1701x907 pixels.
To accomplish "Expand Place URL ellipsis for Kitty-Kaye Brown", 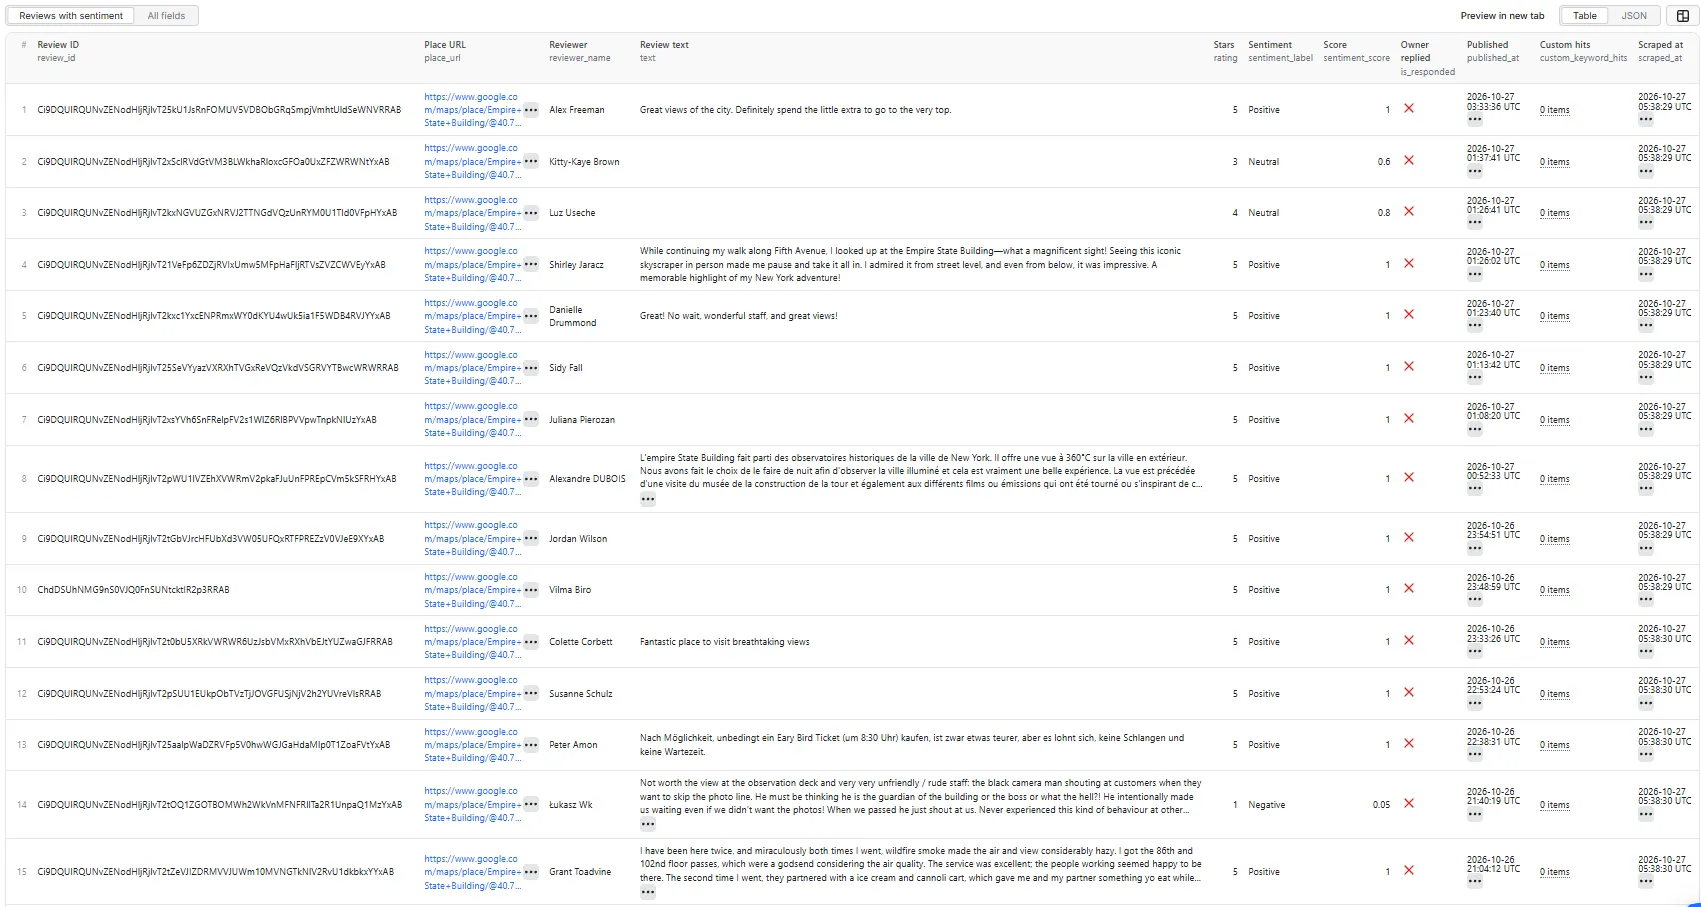I will point(531,161).
